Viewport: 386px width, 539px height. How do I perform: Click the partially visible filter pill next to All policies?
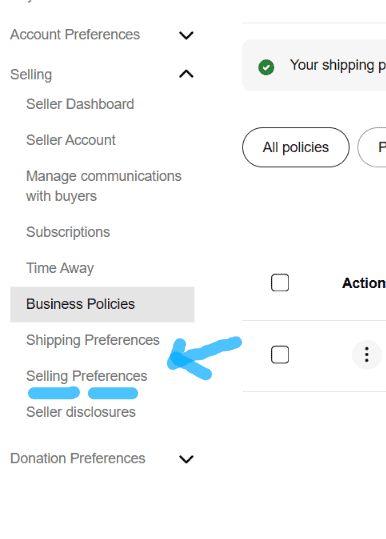tap(372, 147)
